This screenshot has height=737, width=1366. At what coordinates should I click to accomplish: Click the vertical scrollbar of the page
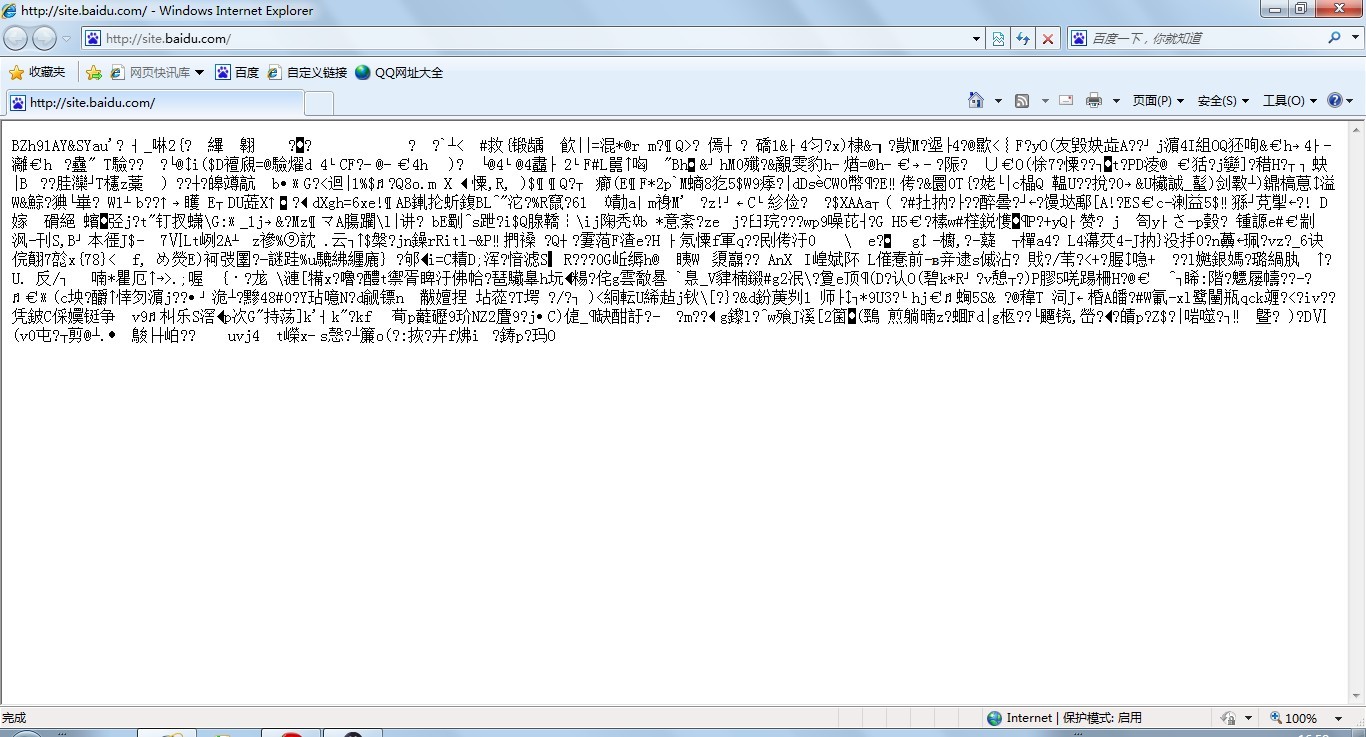[1357, 413]
